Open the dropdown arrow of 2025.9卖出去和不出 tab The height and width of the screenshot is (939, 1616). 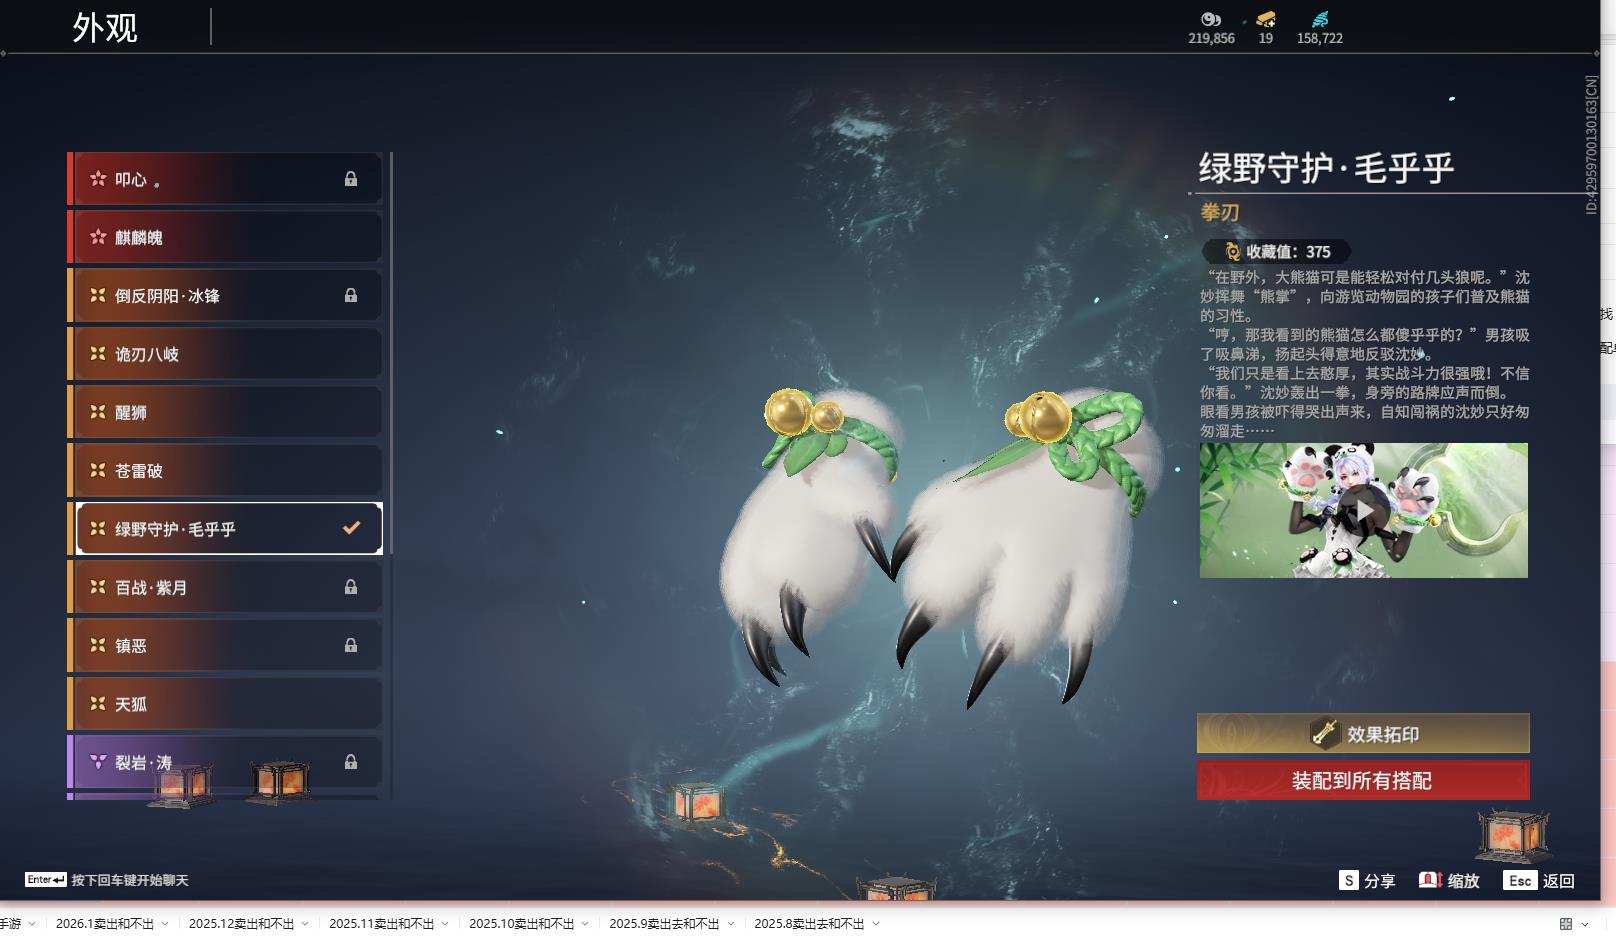click(731, 924)
